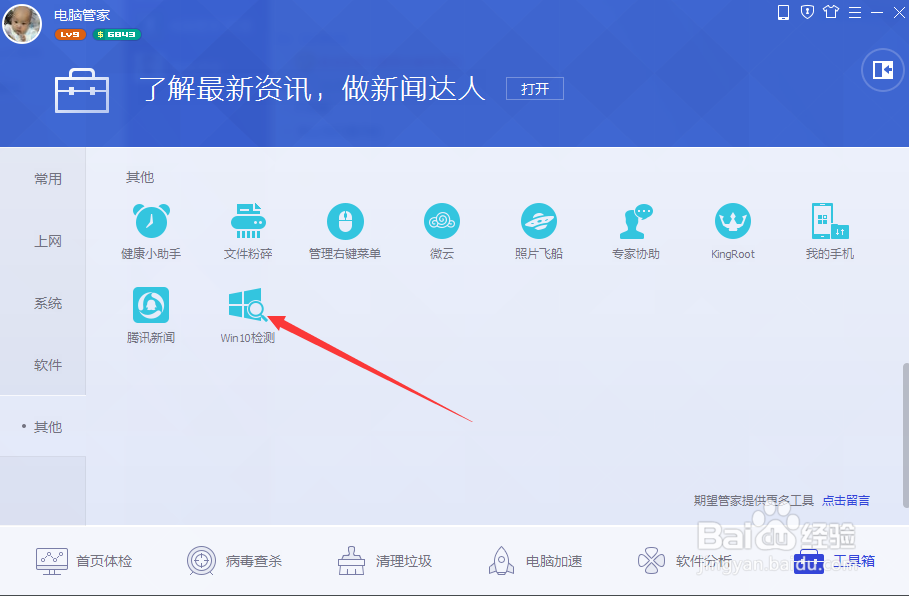909x596 pixels.
Task: Open the 微云 cloud tool
Action: point(442,231)
